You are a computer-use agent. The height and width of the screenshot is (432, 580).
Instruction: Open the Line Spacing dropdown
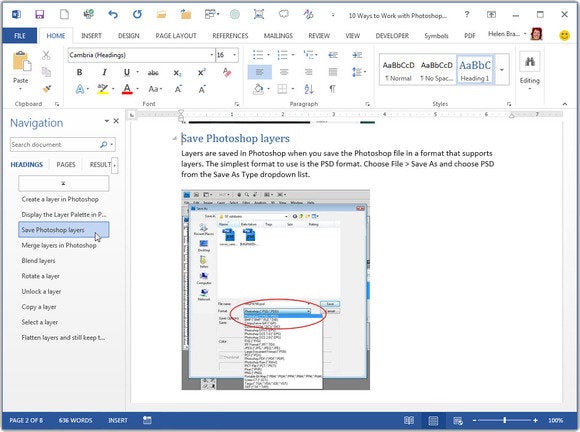(x=359, y=72)
